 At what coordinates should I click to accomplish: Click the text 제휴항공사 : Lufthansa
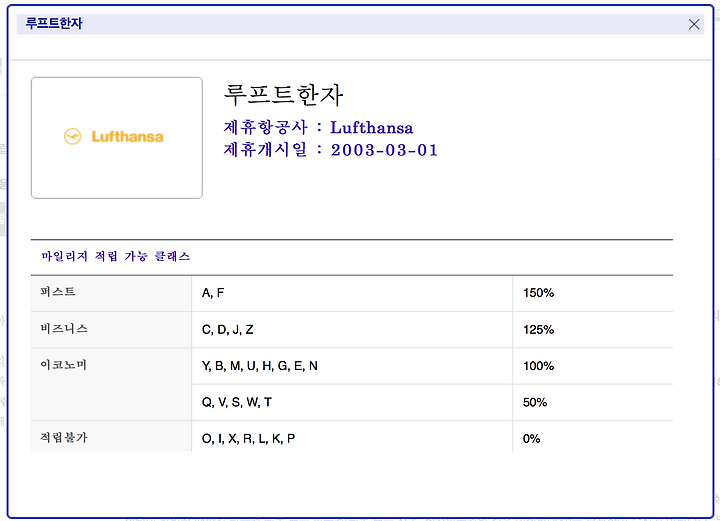pos(318,127)
